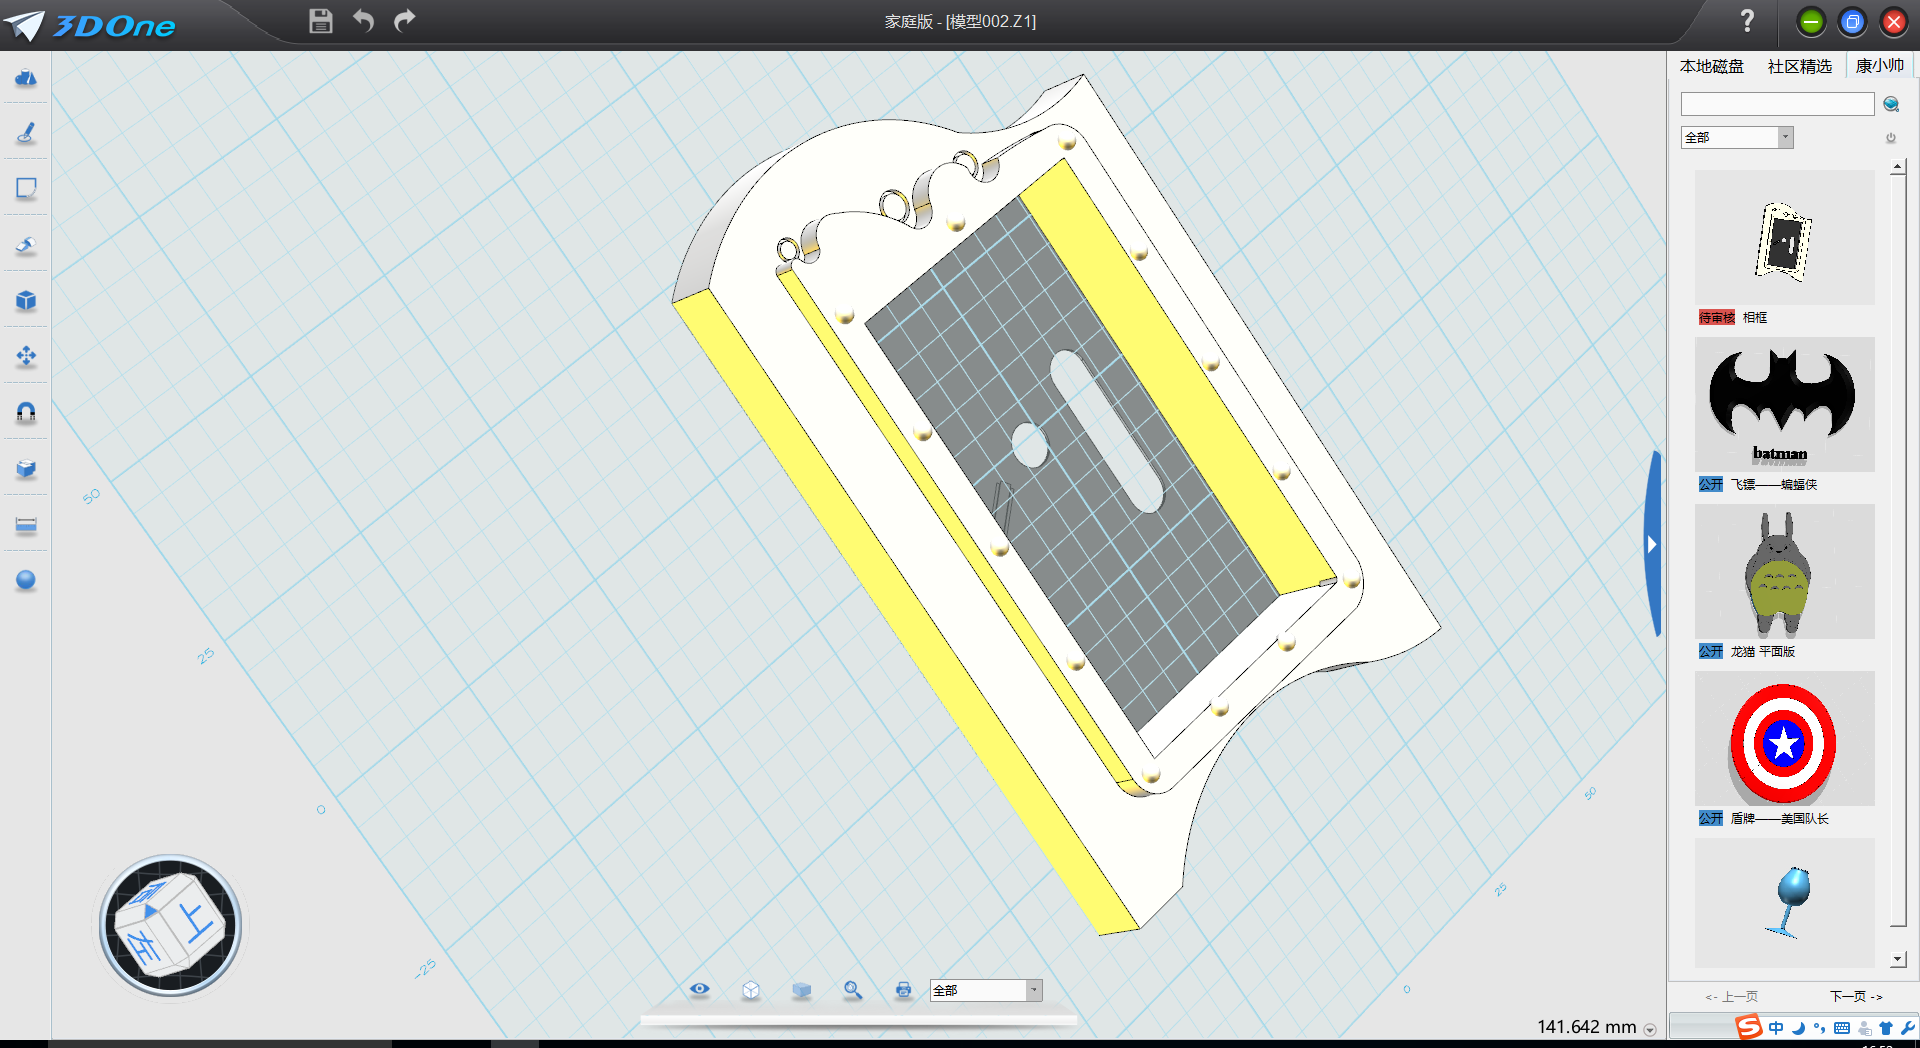Click the move tool with four arrows

click(x=26, y=356)
